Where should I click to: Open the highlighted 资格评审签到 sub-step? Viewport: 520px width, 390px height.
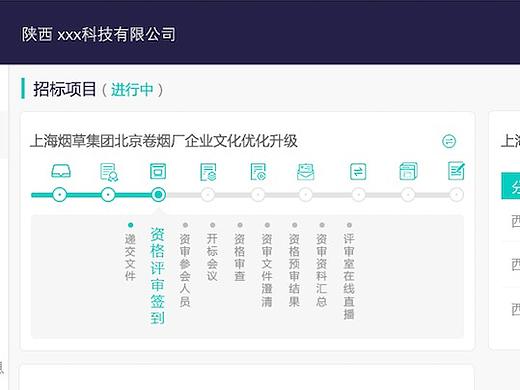157,276
